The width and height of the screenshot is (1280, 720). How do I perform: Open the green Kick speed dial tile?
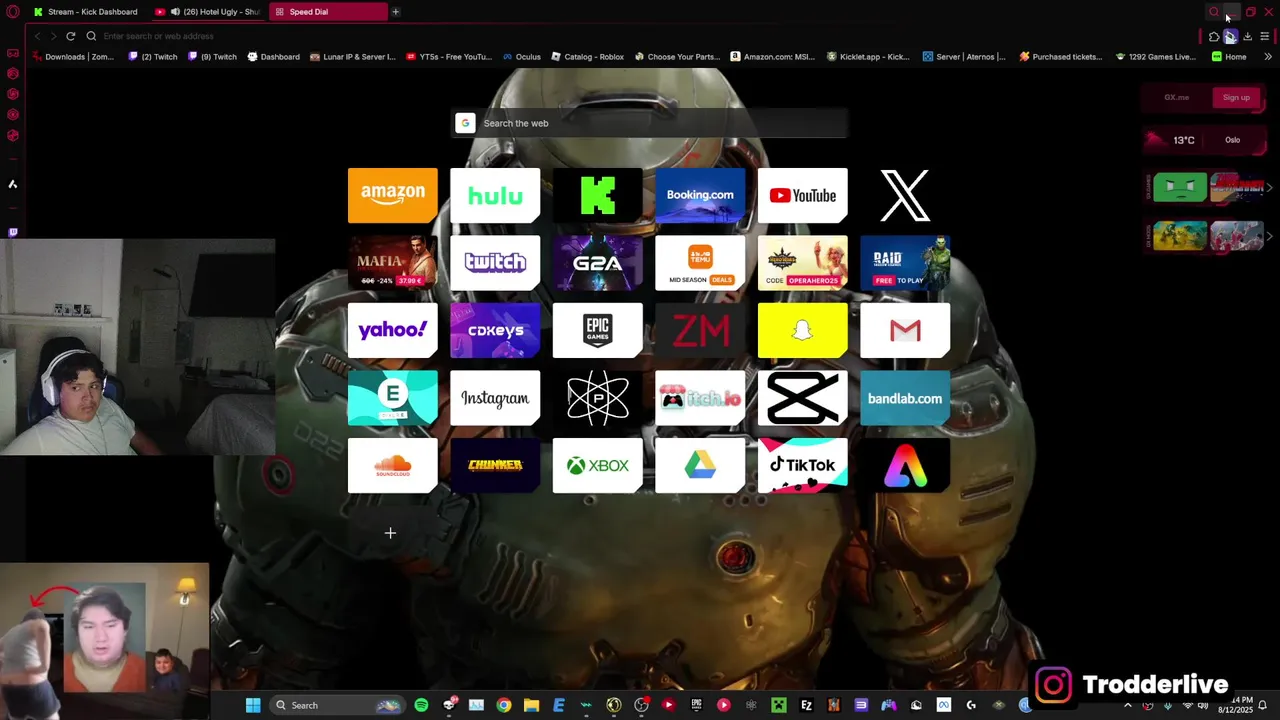(x=597, y=195)
